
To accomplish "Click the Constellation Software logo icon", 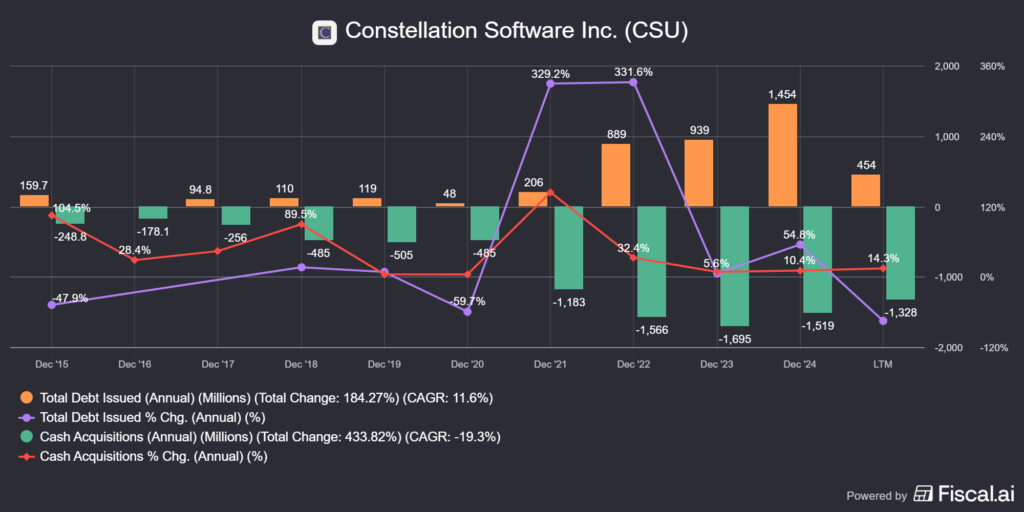I will point(324,32).
